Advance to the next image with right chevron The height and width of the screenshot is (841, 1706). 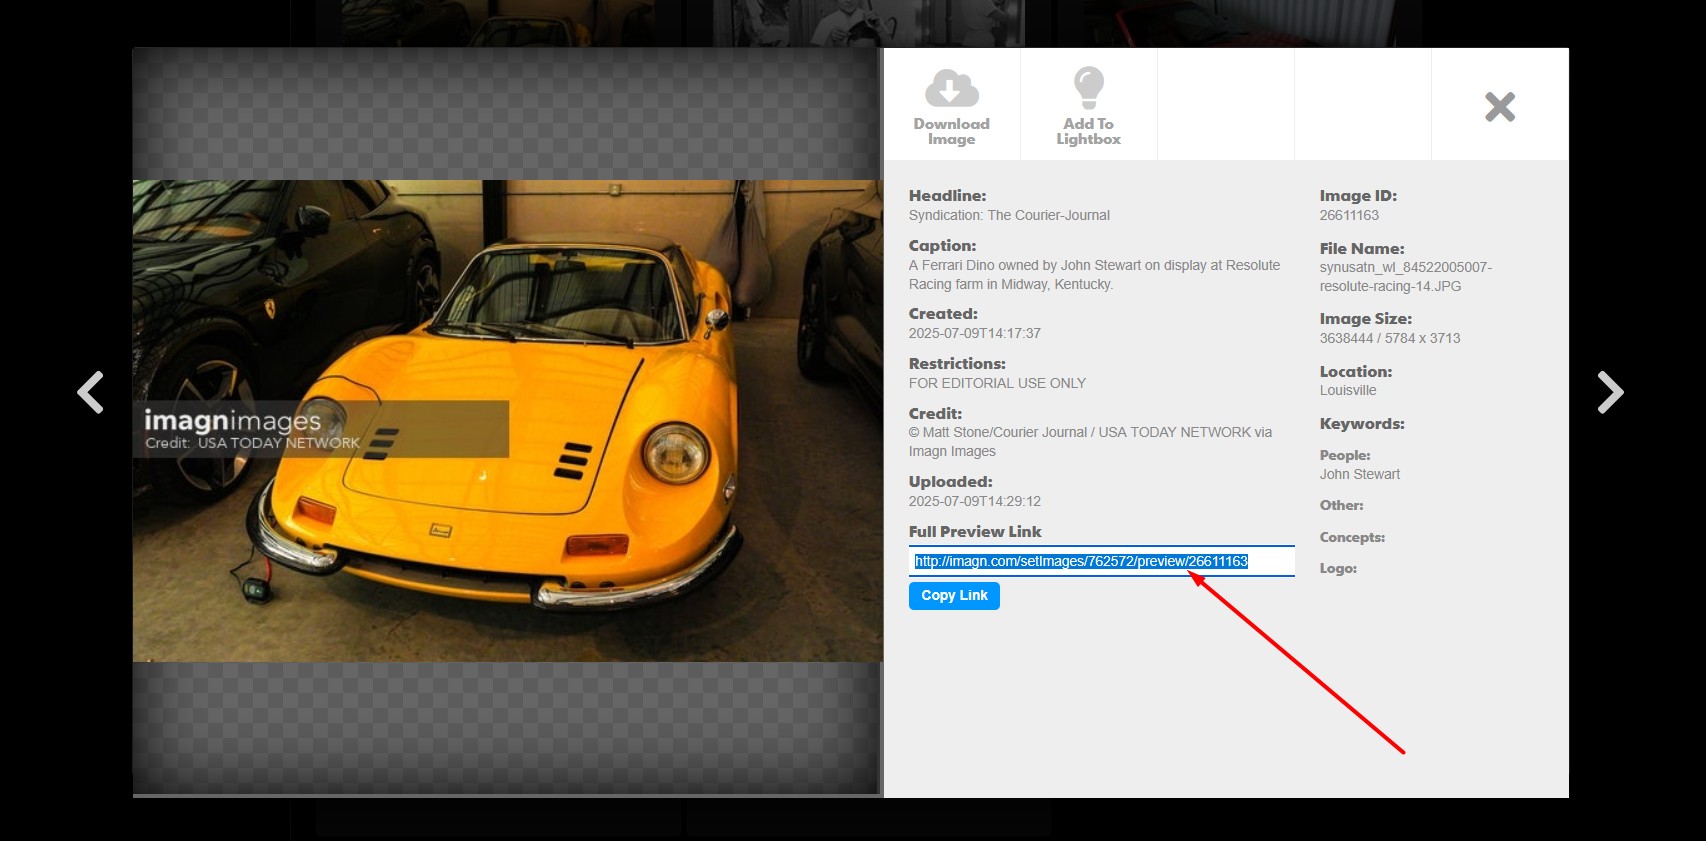click(1609, 392)
